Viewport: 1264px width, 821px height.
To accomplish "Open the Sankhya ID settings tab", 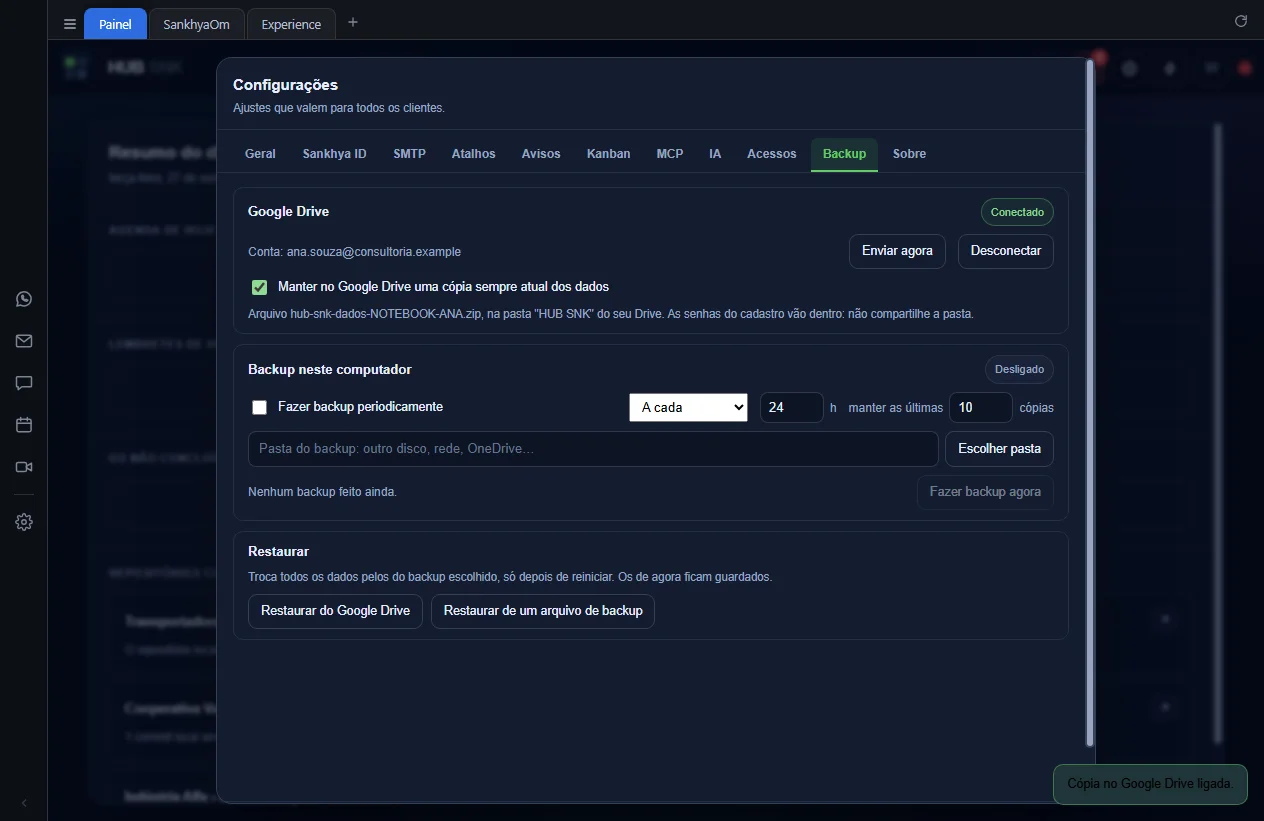I will 334,154.
